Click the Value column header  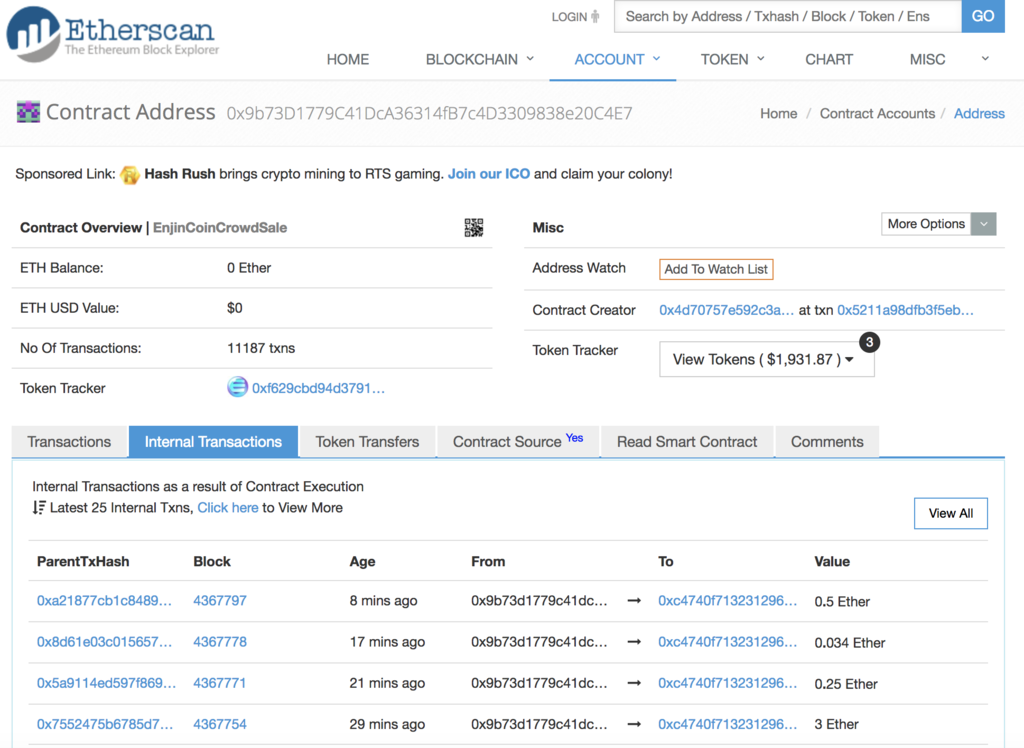(x=832, y=561)
